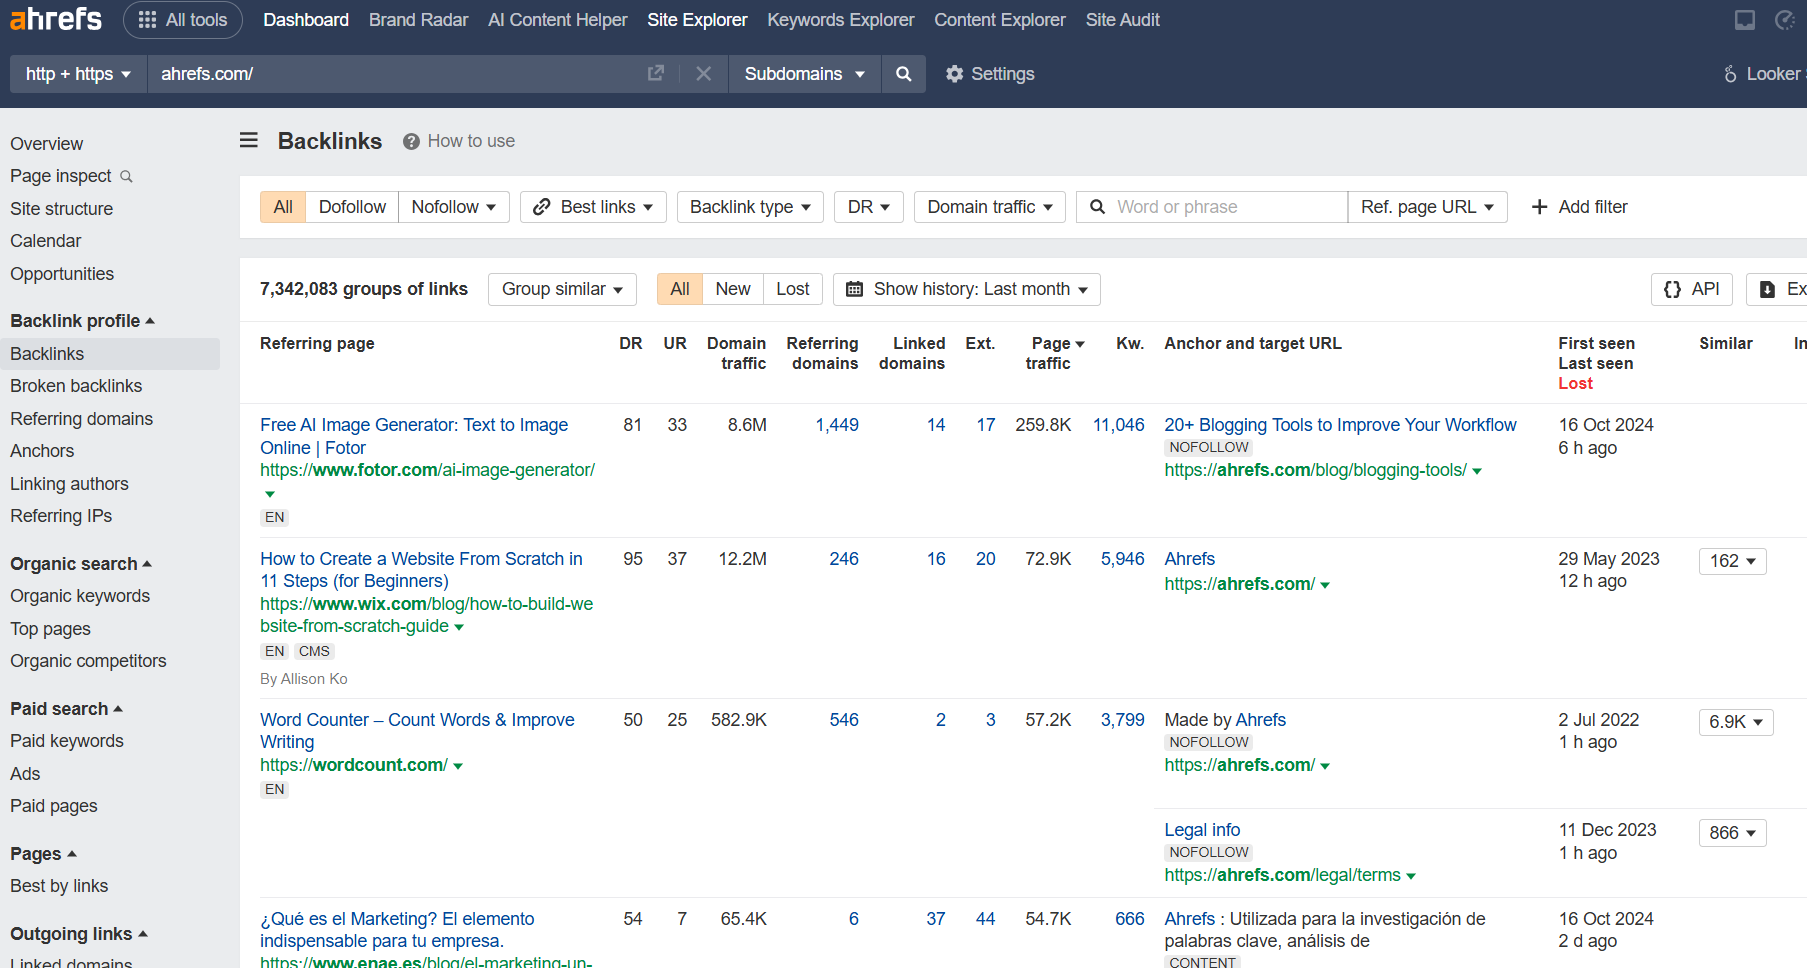Open Backlink type dropdown

tap(750, 207)
